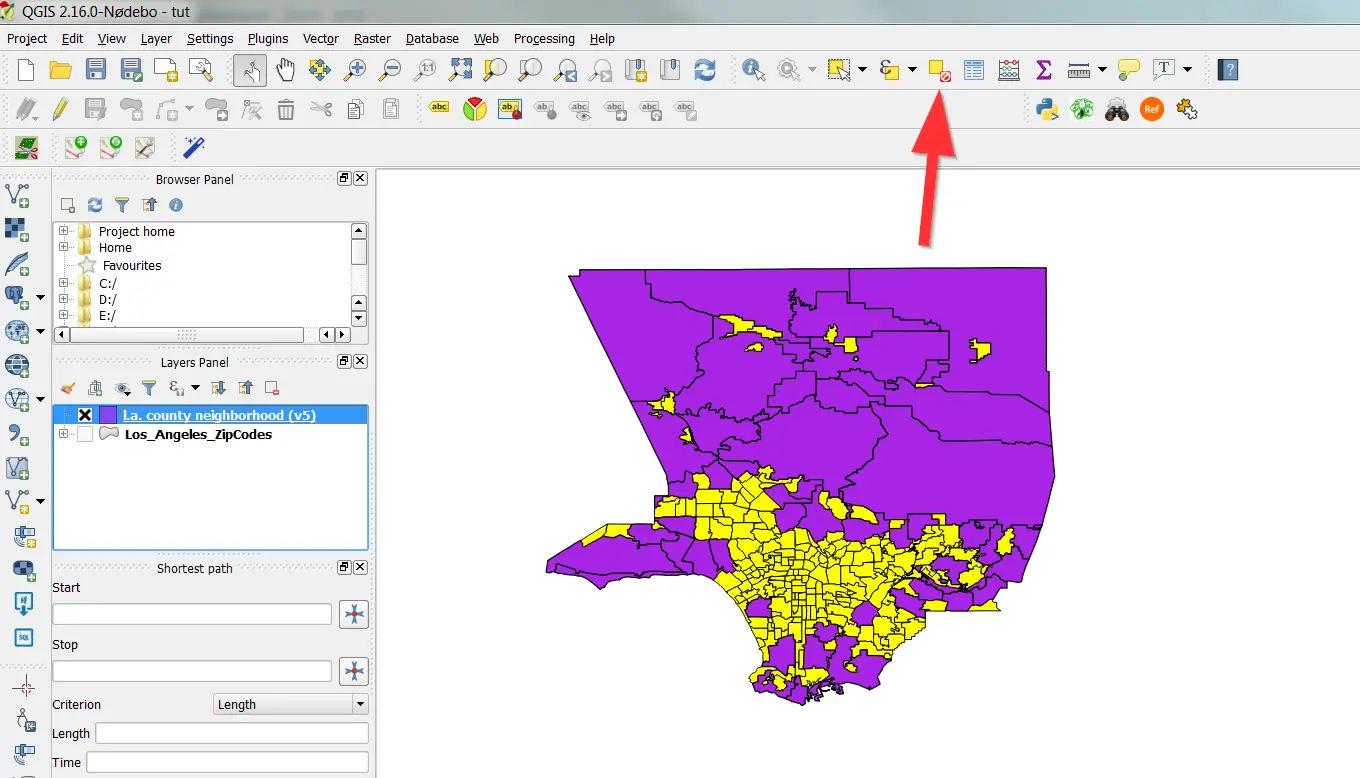Click the orange Ref plugin icon
Screen dimensions: 1360x778
[1152, 110]
